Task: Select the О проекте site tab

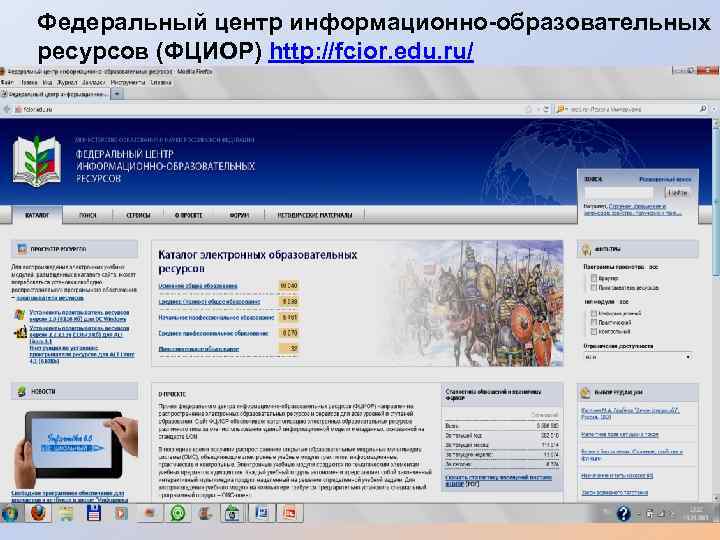Action: 189,215
